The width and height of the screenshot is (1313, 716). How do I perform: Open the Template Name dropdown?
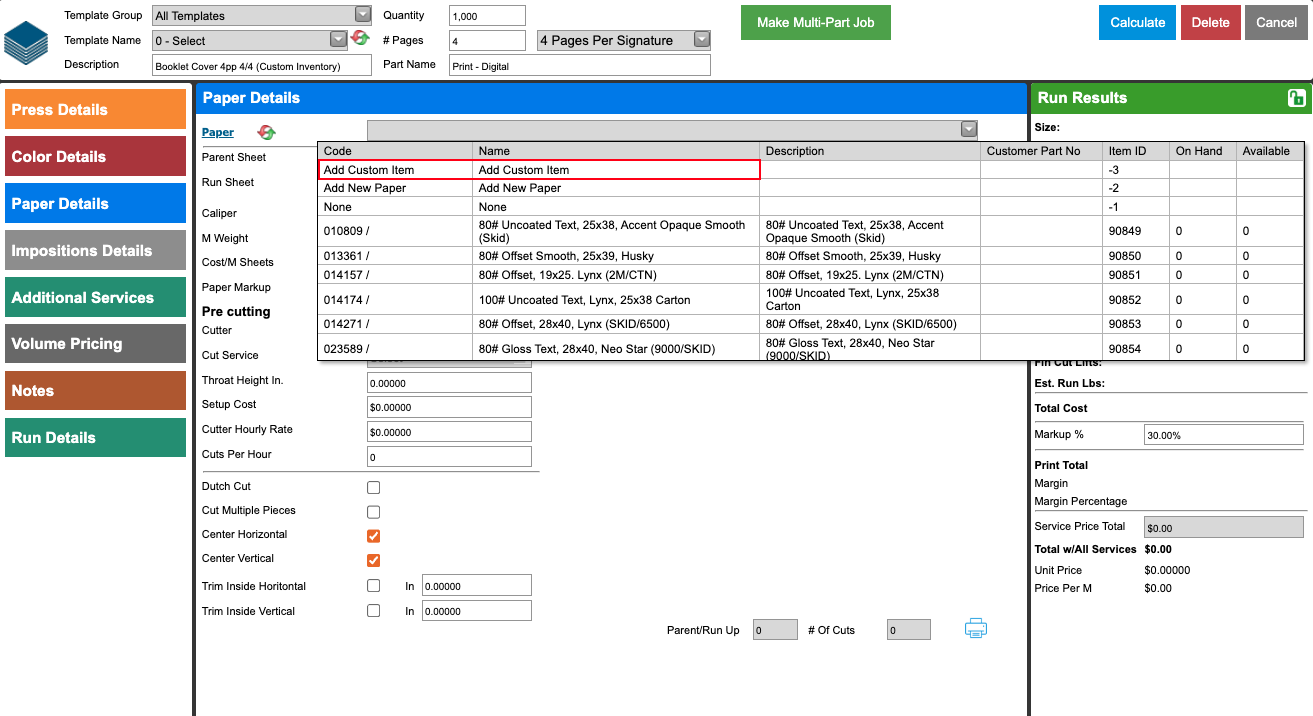coord(249,40)
